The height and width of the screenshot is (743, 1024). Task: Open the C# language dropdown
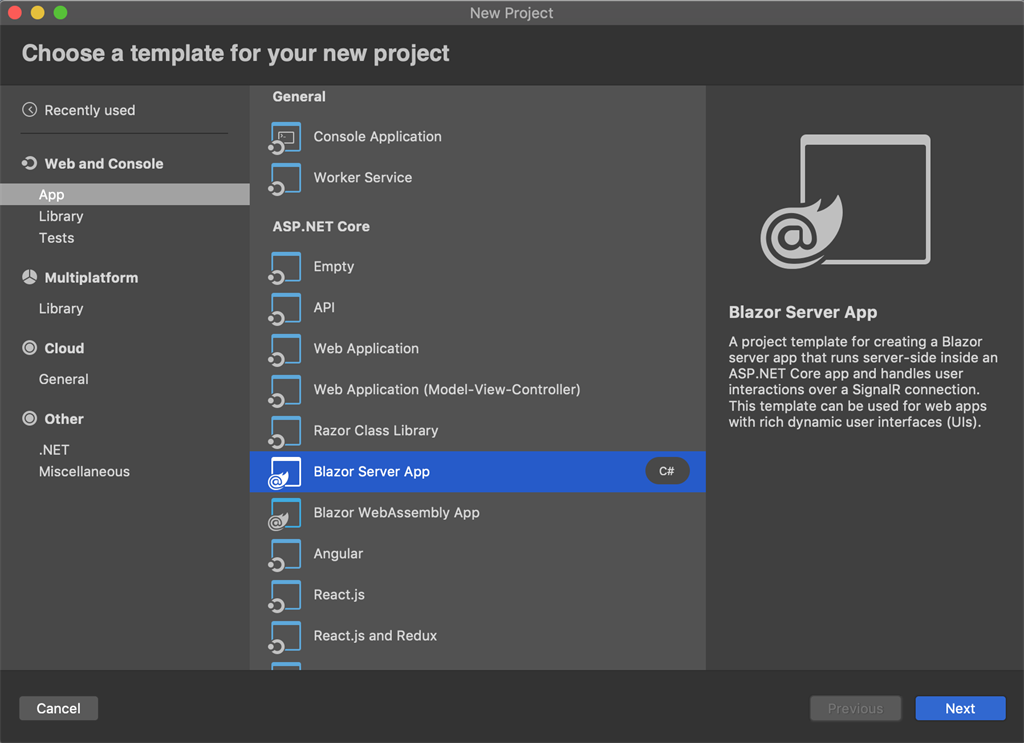point(667,472)
